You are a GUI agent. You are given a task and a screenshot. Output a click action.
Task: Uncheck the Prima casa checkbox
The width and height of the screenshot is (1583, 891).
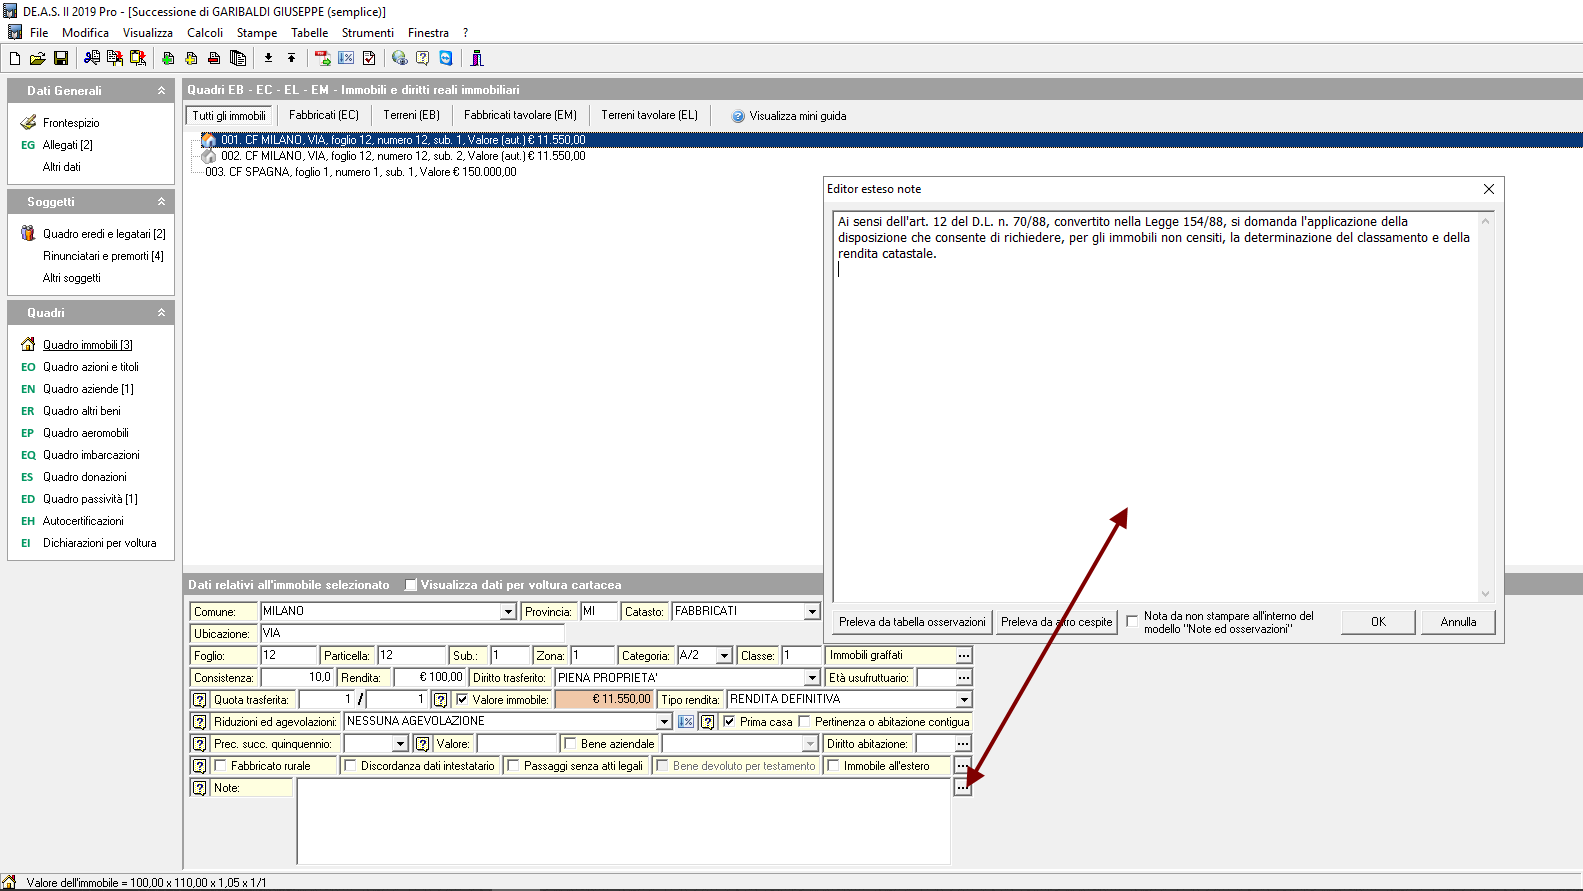click(x=729, y=722)
